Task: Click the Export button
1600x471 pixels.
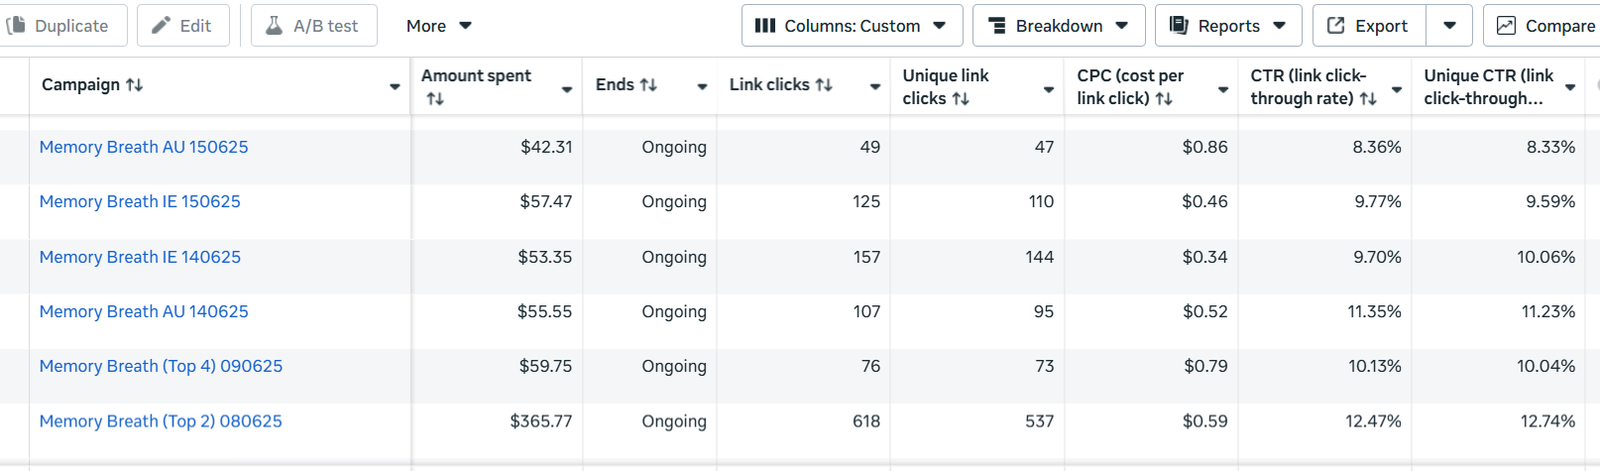Action: click(1367, 26)
